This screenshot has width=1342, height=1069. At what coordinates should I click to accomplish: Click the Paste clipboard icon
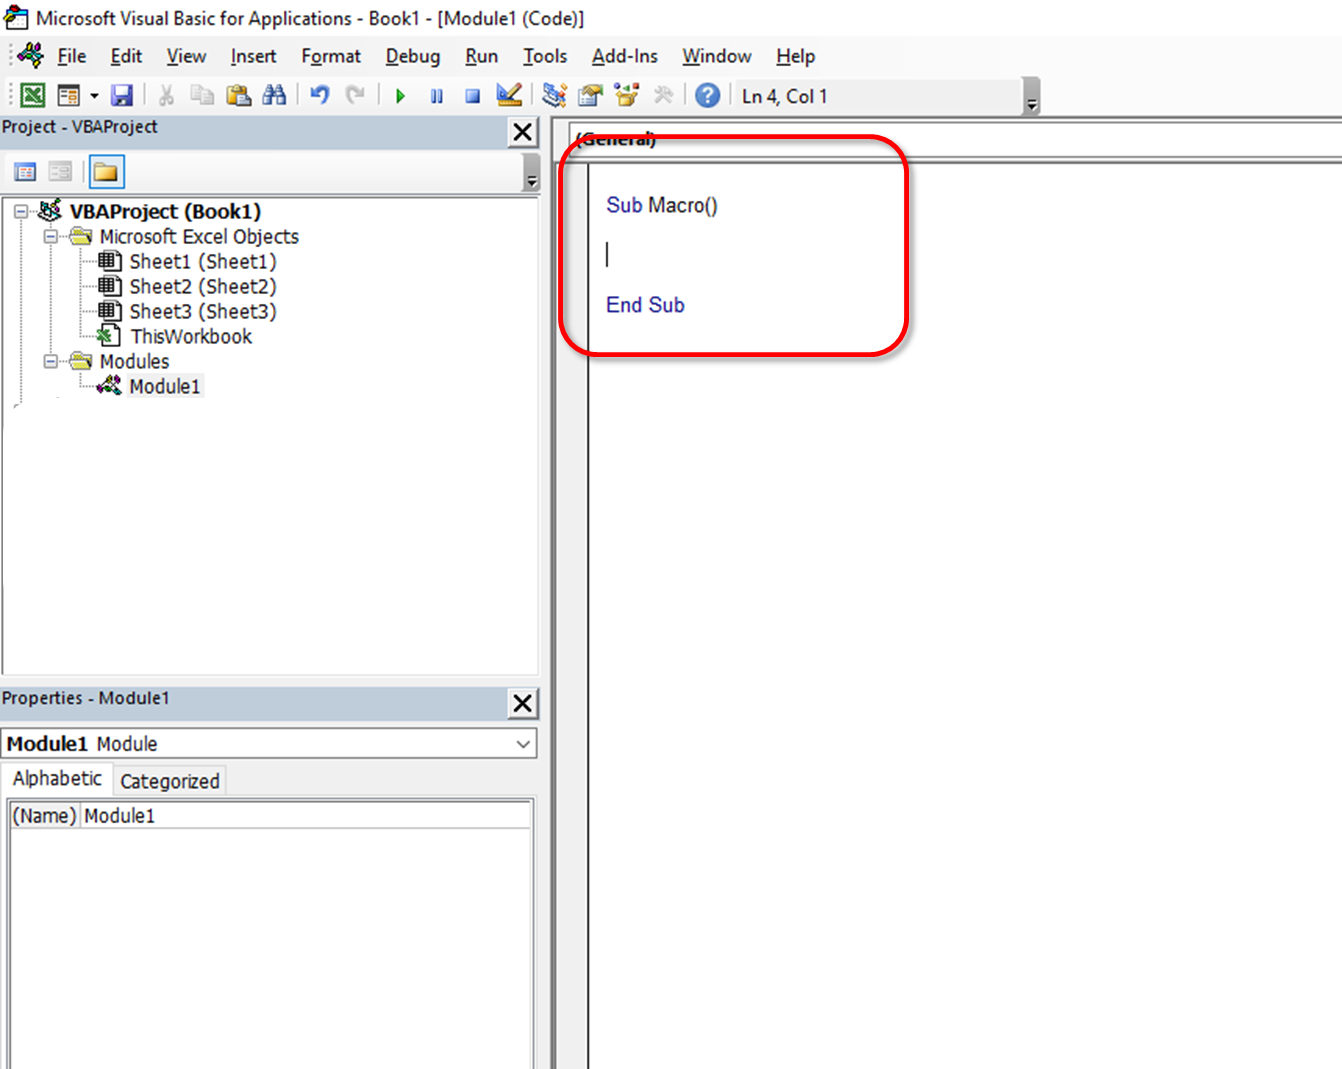click(x=238, y=95)
